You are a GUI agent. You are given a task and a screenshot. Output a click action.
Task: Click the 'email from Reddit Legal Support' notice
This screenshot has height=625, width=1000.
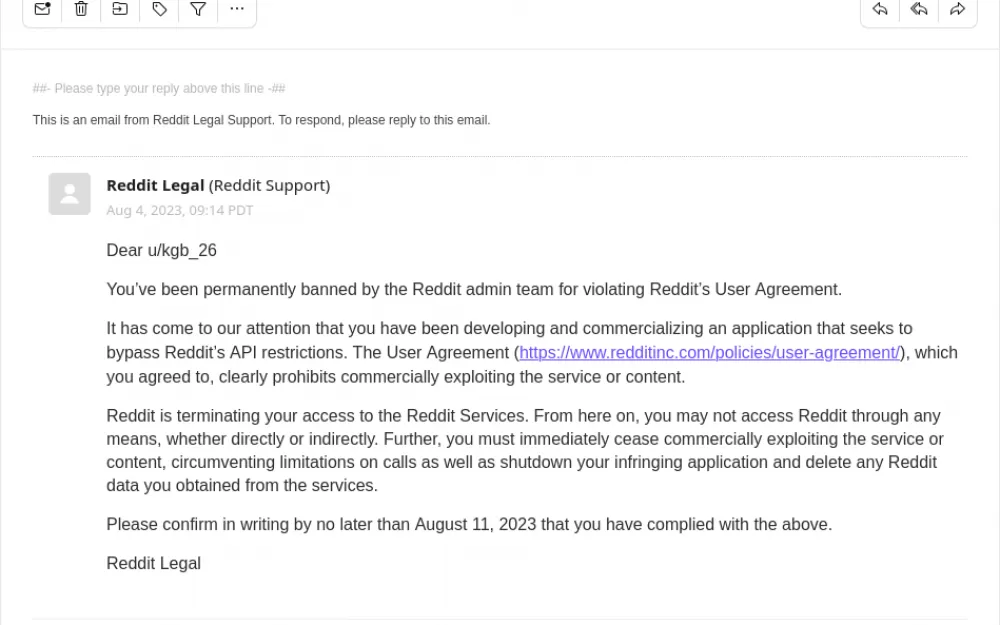[x=261, y=120]
